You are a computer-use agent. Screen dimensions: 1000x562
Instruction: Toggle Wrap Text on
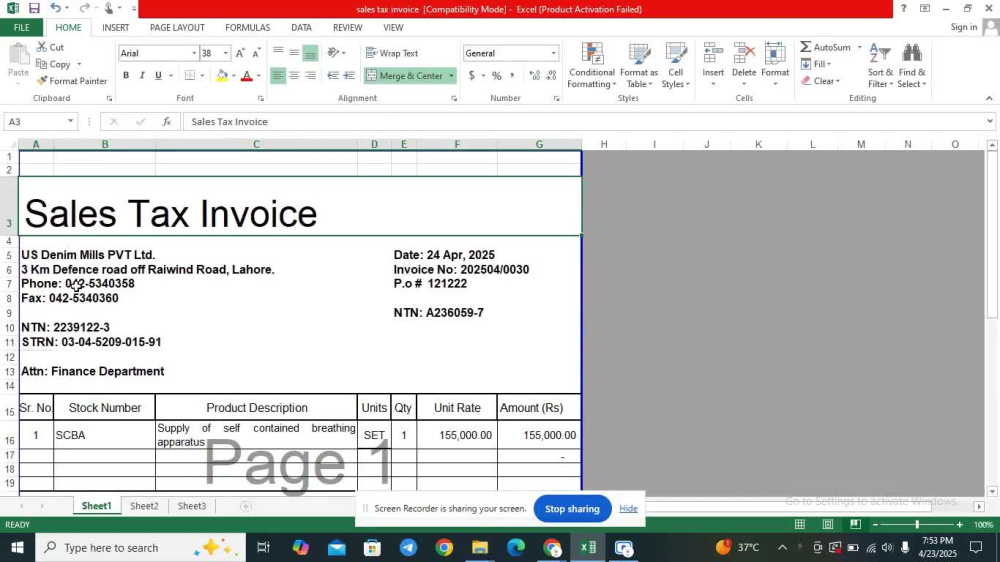point(392,53)
